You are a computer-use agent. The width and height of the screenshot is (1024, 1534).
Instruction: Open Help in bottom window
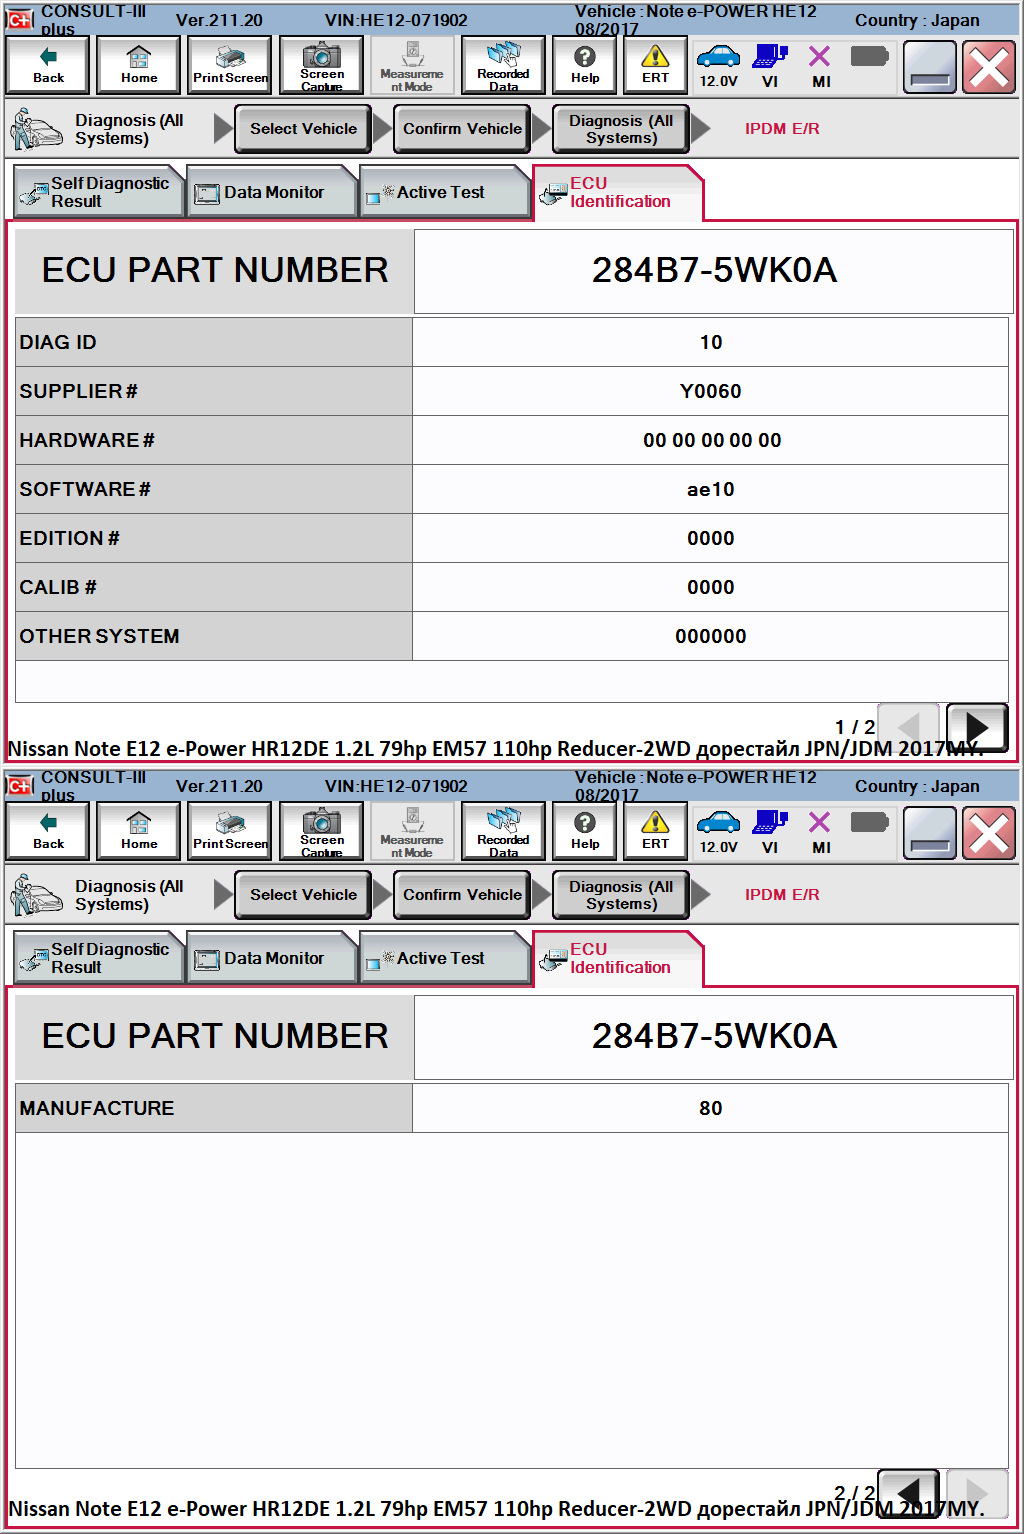tap(585, 831)
